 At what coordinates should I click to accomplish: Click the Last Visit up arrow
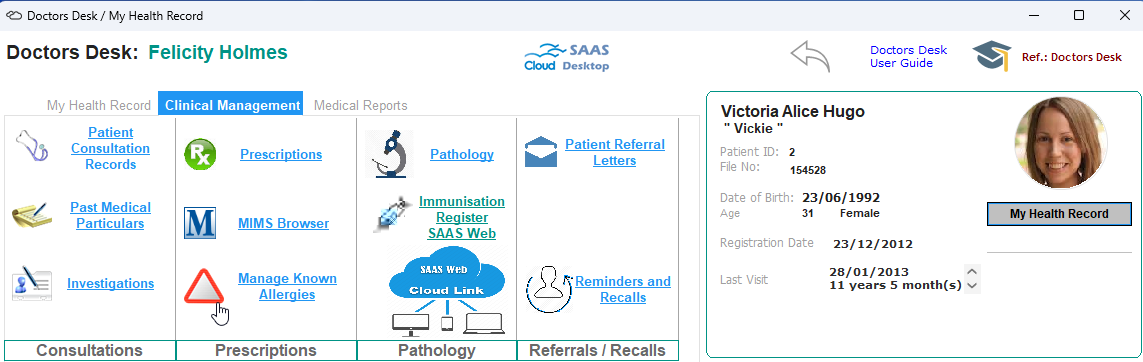pyautogui.click(x=972, y=271)
